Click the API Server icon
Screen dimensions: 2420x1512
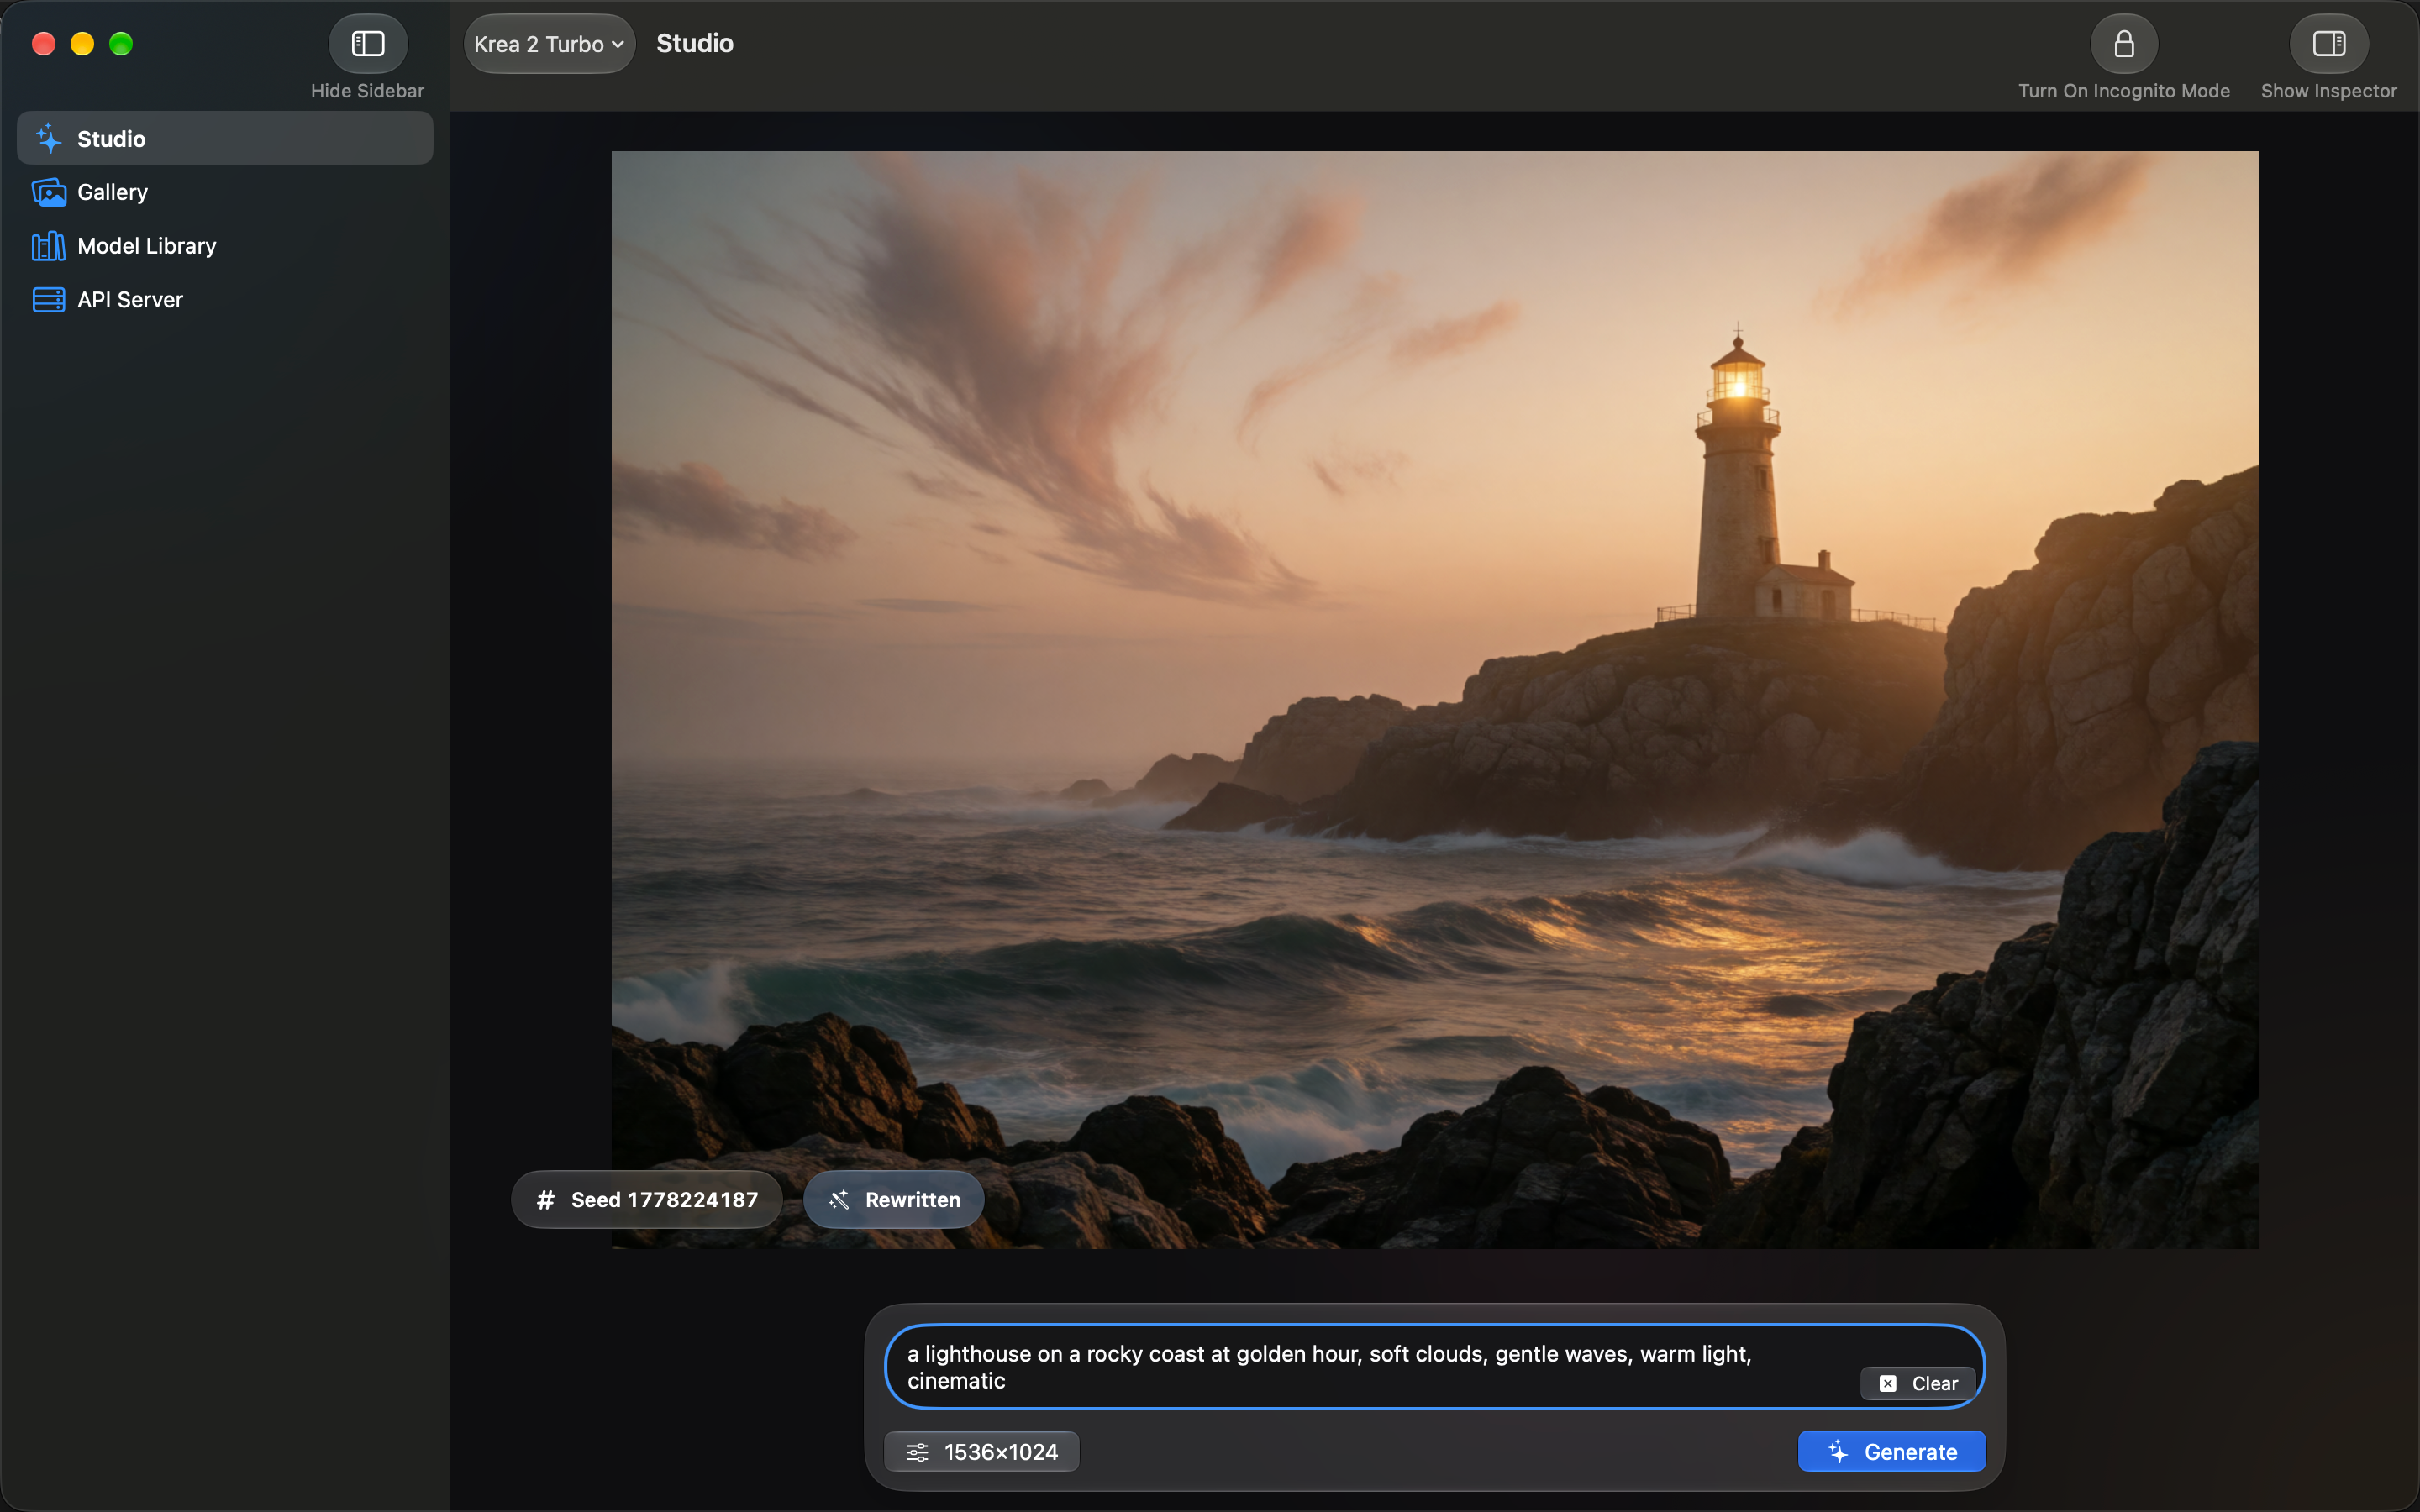click(x=48, y=300)
